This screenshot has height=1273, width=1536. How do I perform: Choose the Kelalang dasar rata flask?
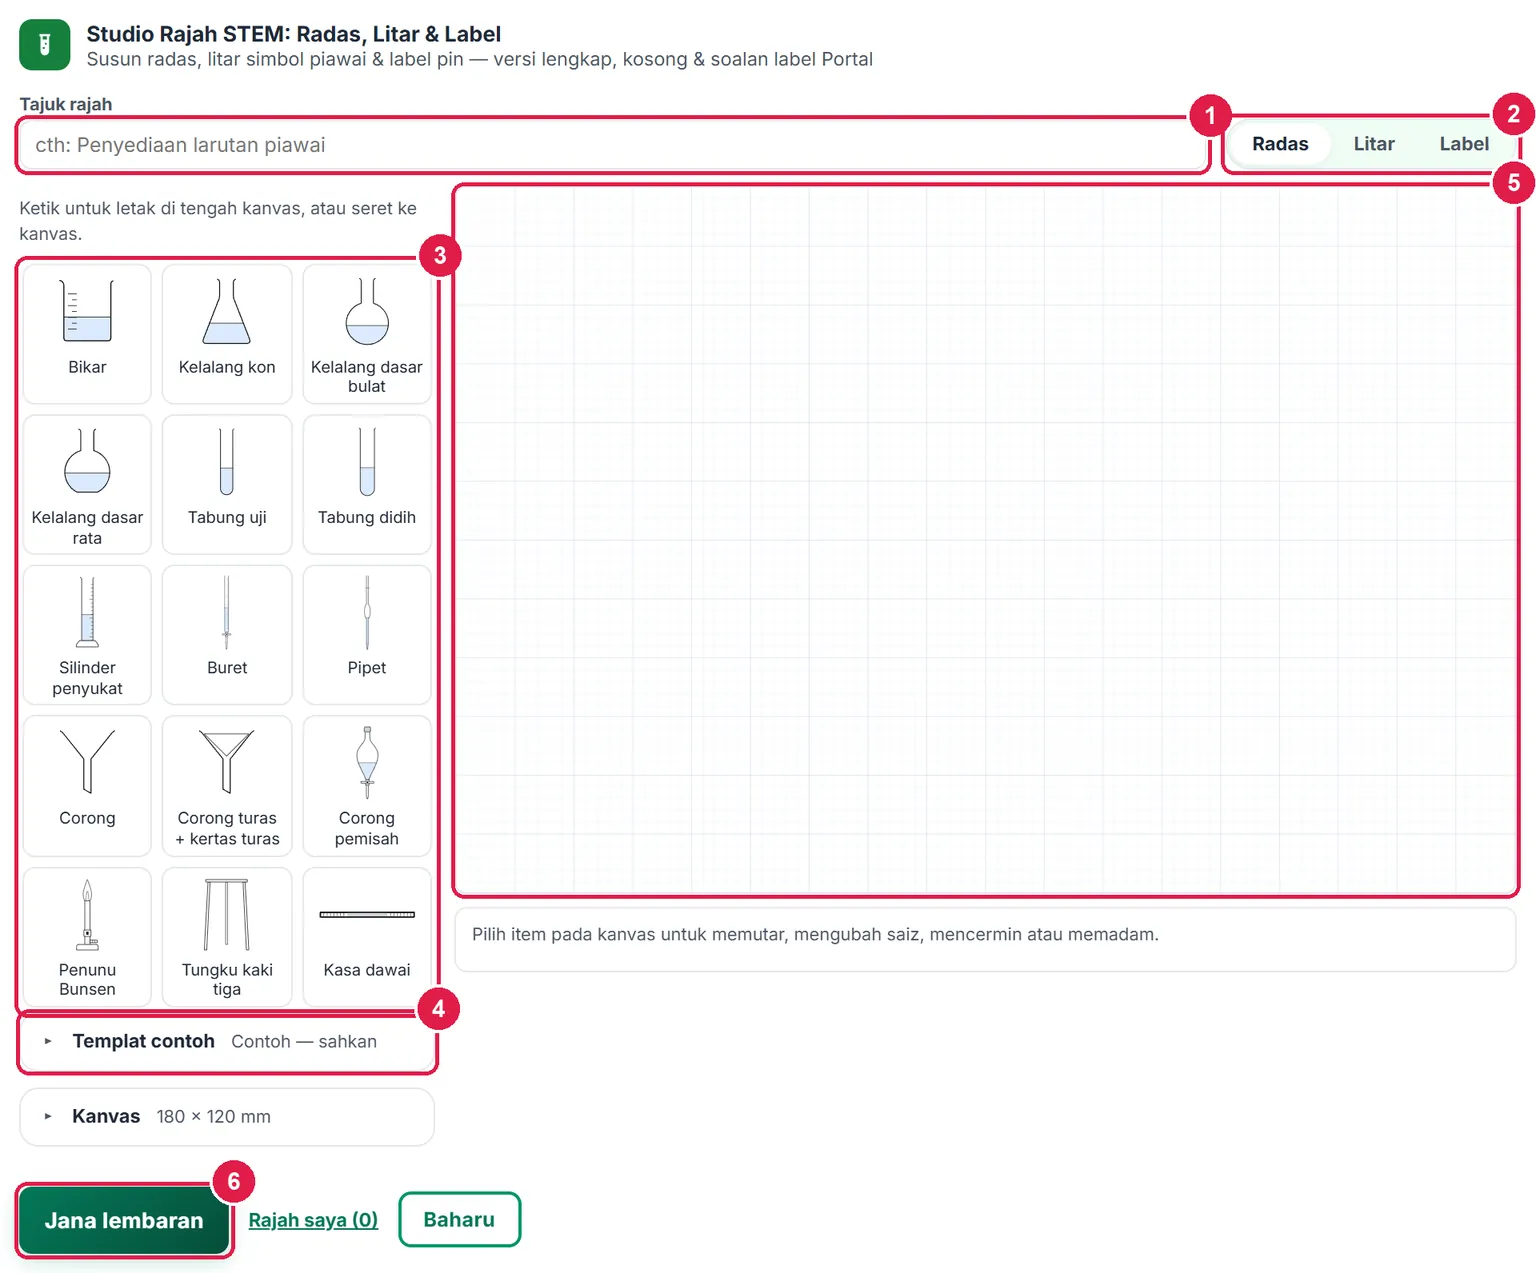point(87,484)
